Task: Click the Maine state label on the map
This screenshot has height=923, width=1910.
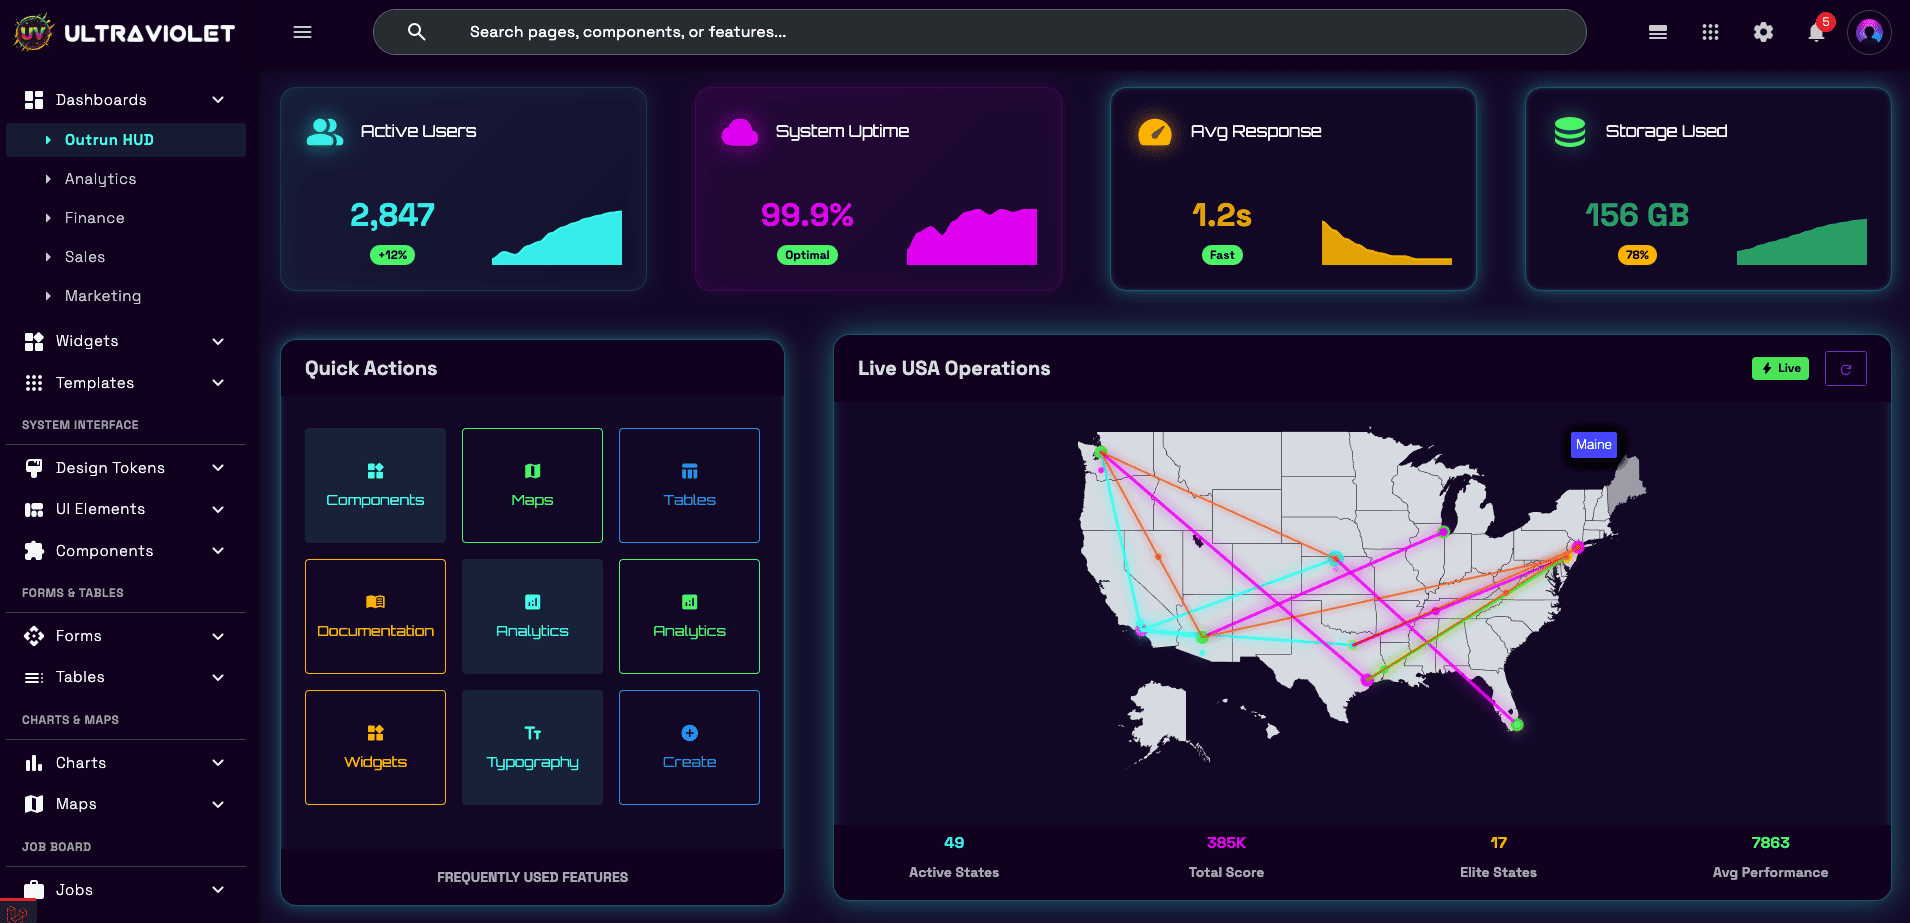Action: [x=1593, y=444]
